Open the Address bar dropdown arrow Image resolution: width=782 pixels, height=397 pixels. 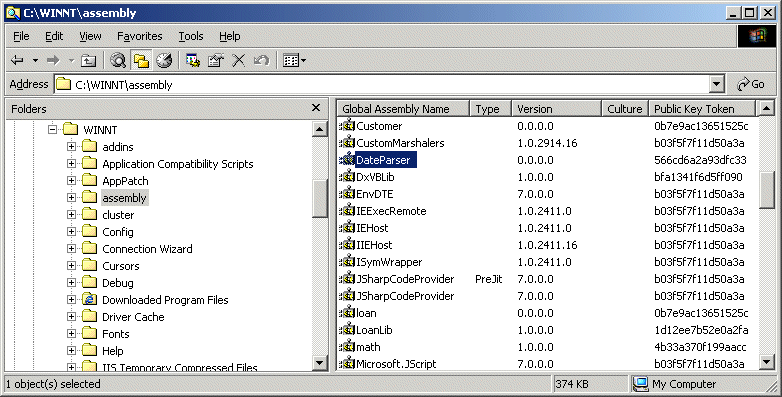717,84
